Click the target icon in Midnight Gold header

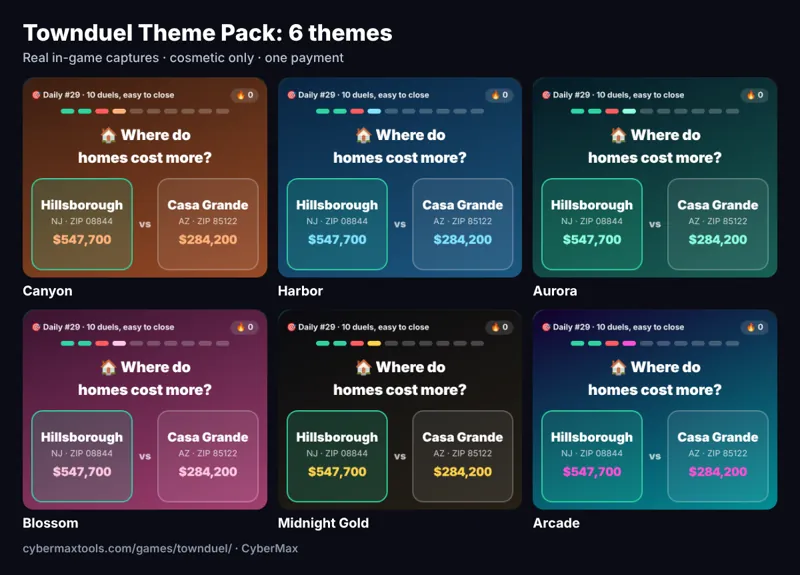(291, 327)
